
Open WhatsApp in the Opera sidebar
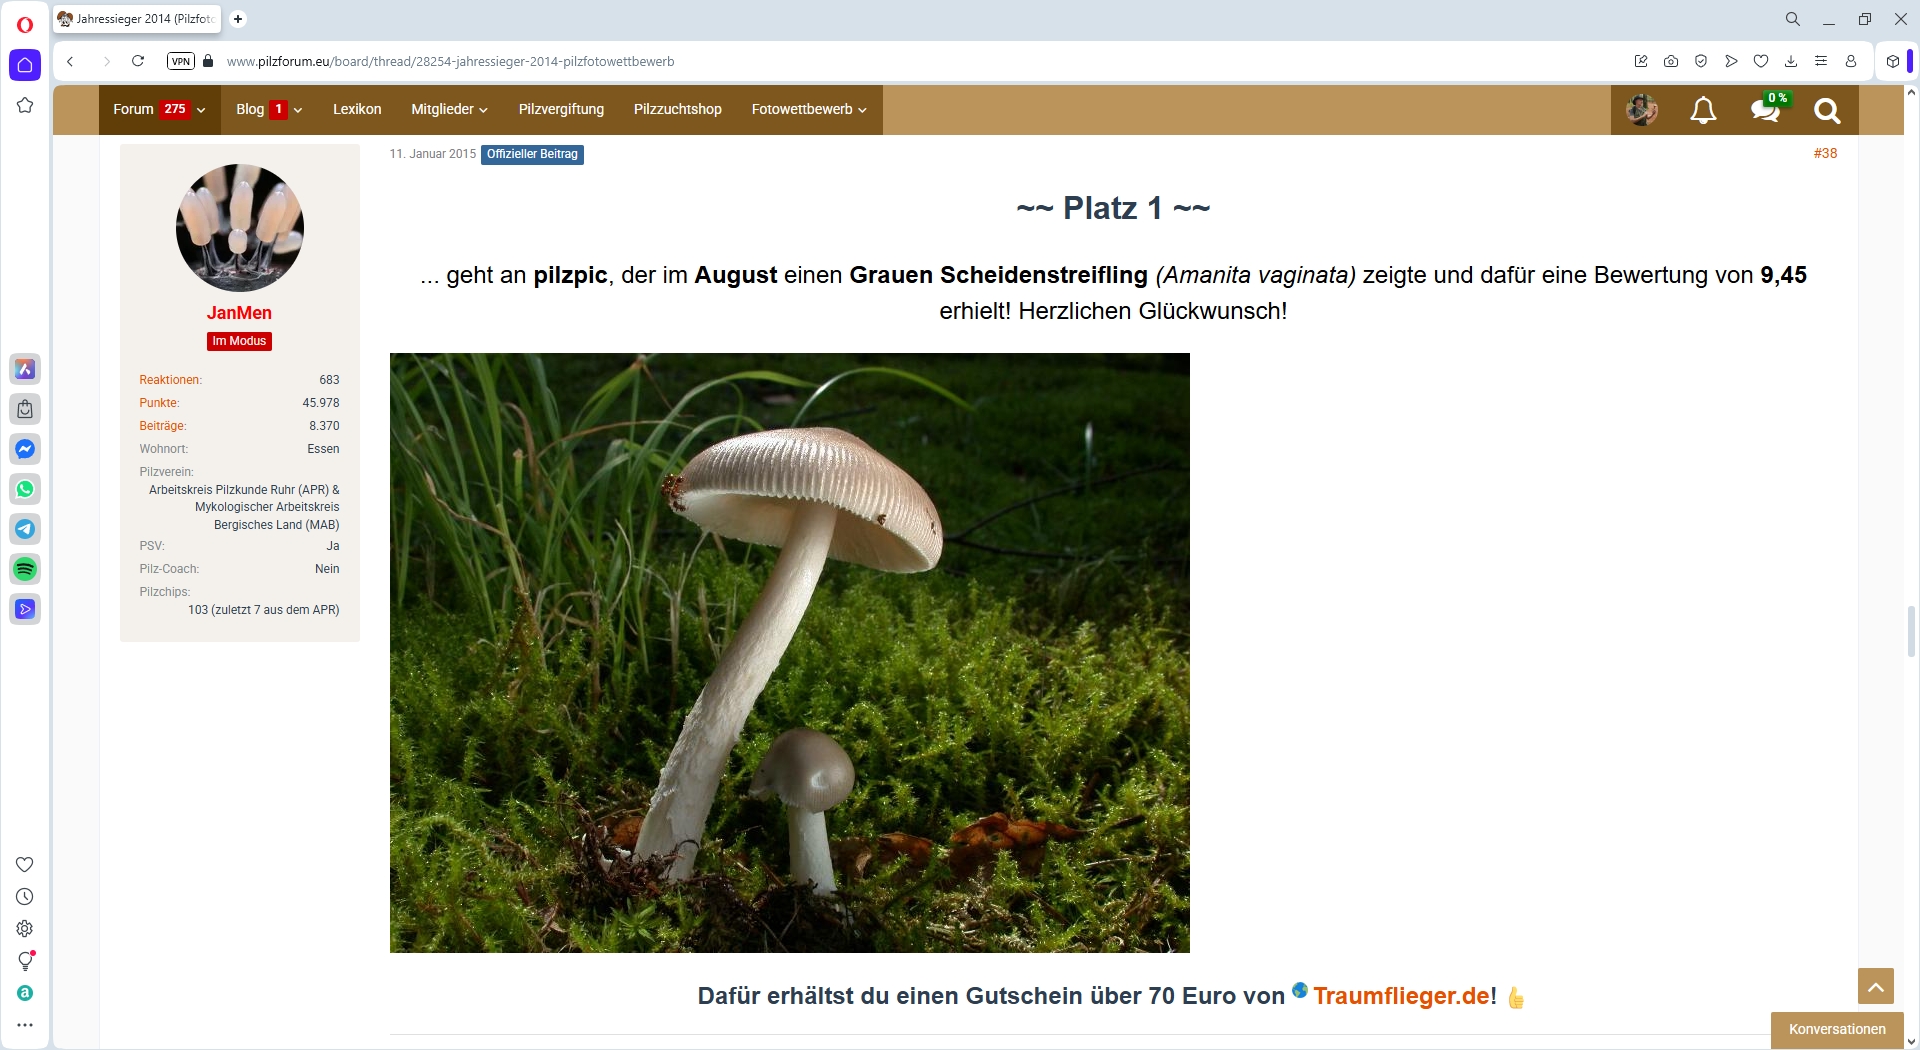[x=25, y=489]
